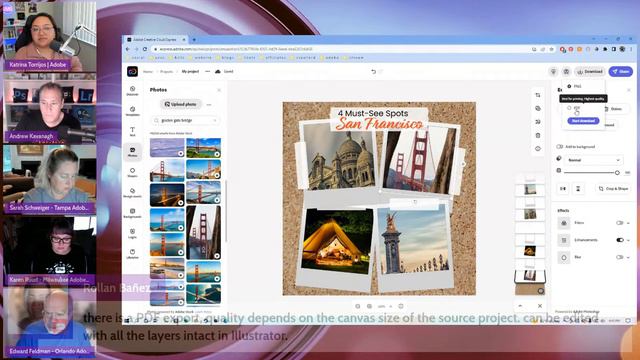Select the Text tool in sidebar

[x=132, y=131]
